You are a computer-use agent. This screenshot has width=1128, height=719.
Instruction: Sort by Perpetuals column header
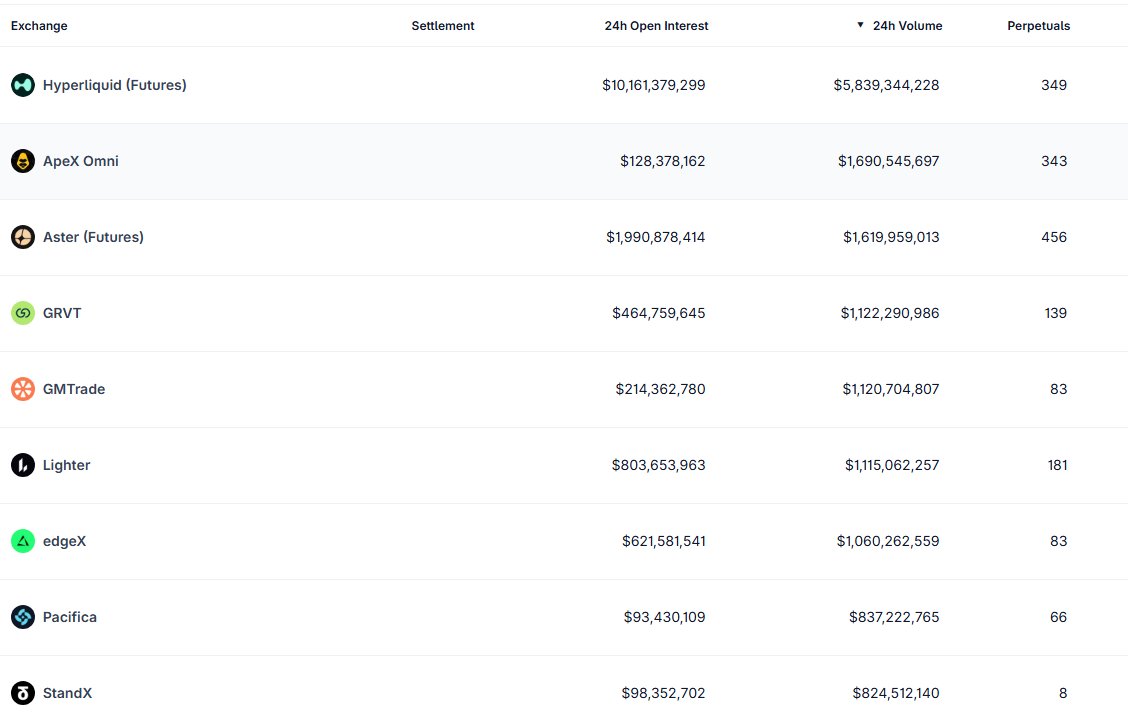1038,26
